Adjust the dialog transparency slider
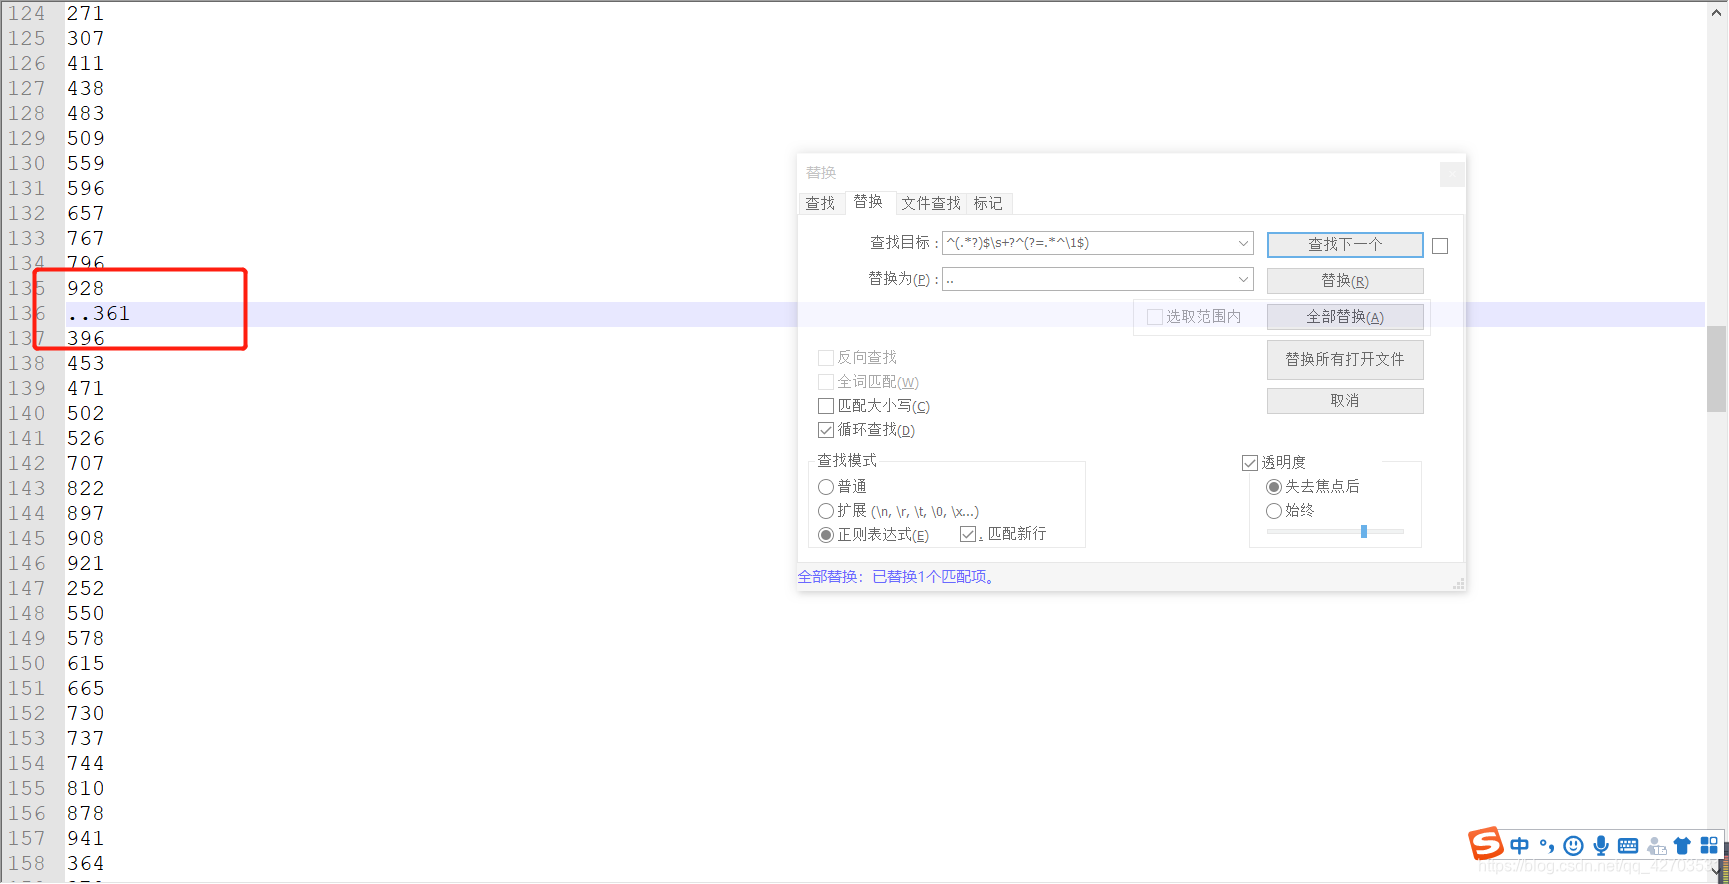 pos(1363,532)
